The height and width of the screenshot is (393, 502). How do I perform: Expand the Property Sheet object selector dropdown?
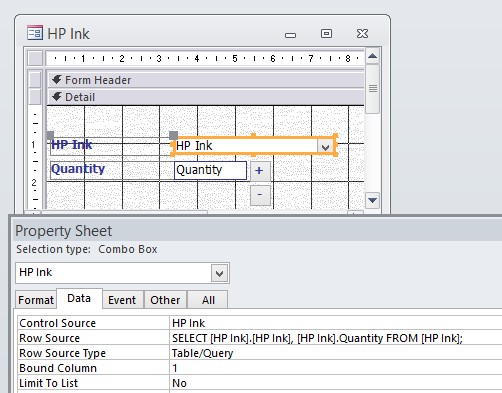(219, 274)
